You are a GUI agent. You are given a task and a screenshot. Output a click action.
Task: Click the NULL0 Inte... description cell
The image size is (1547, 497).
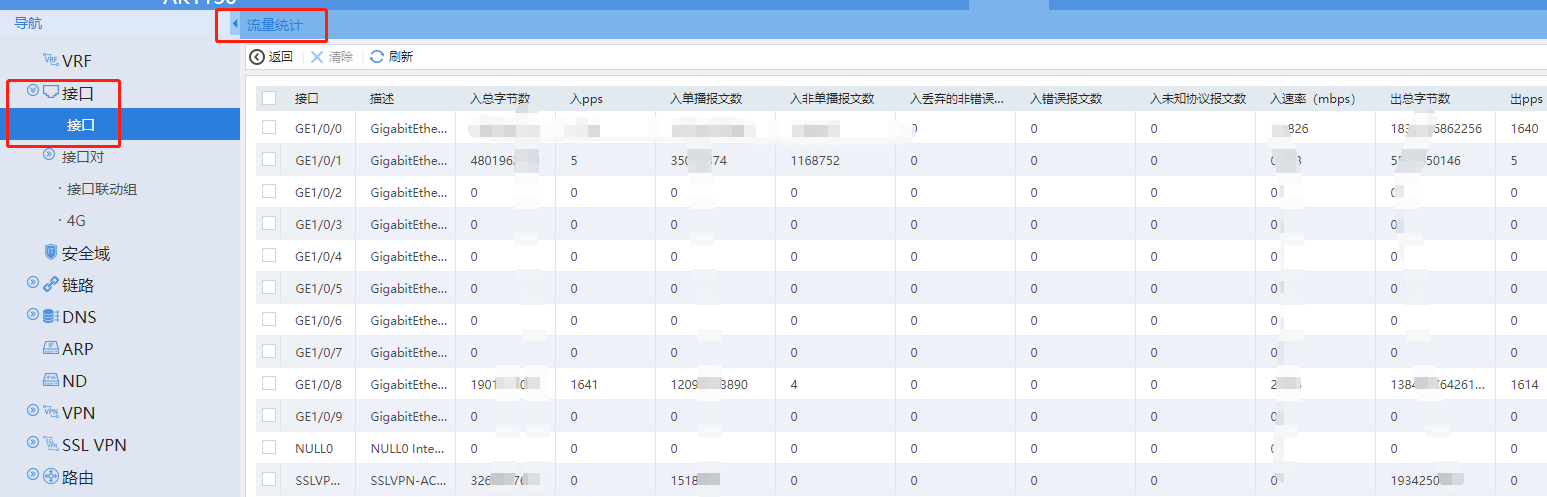point(409,448)
